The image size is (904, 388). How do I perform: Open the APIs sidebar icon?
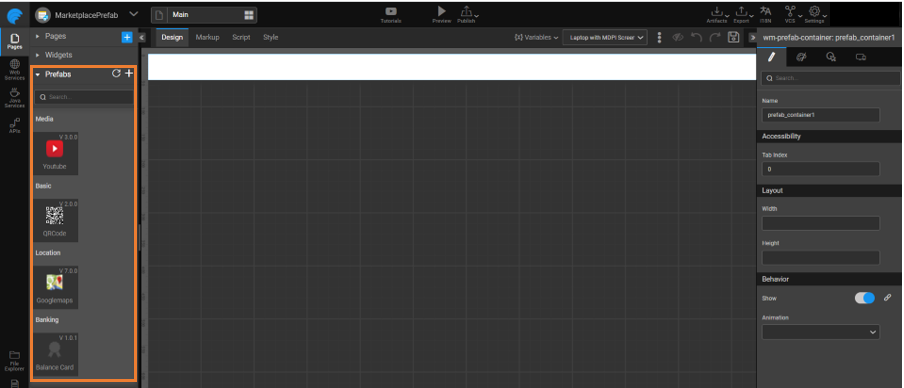click(x=14, y=122)
